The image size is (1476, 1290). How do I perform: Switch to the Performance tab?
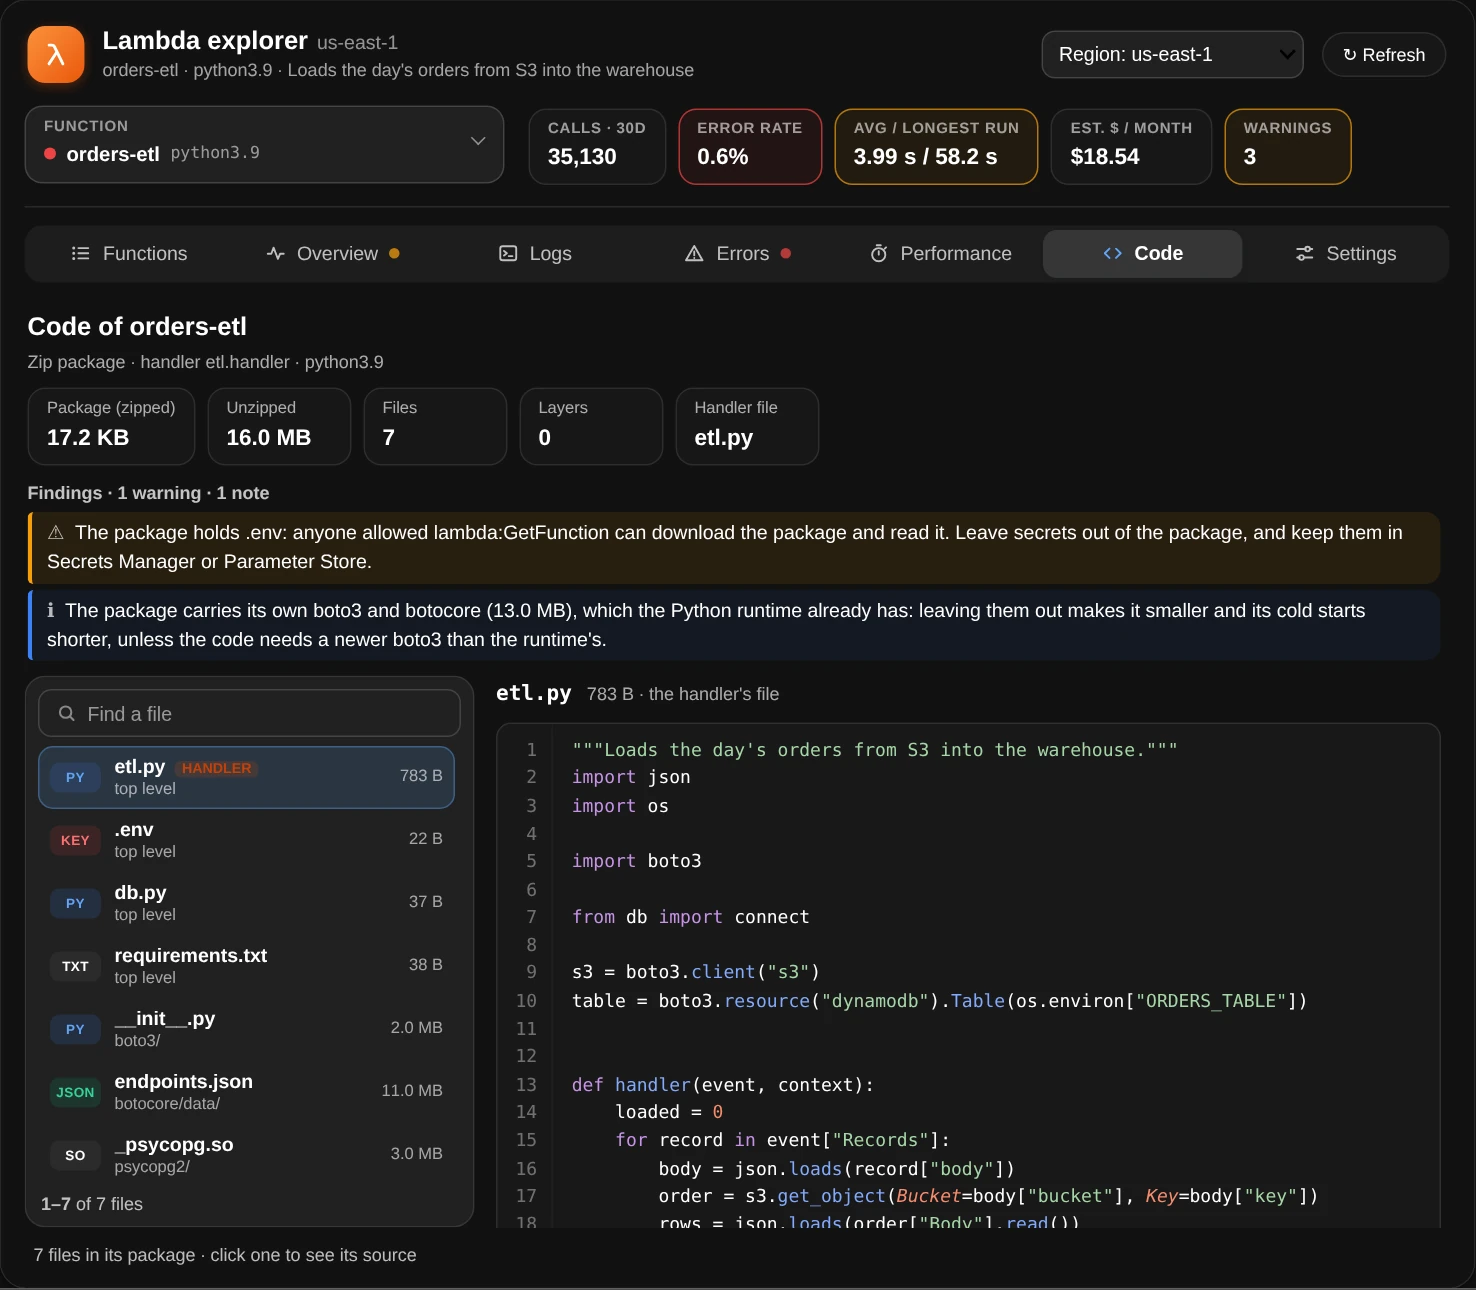941,254
